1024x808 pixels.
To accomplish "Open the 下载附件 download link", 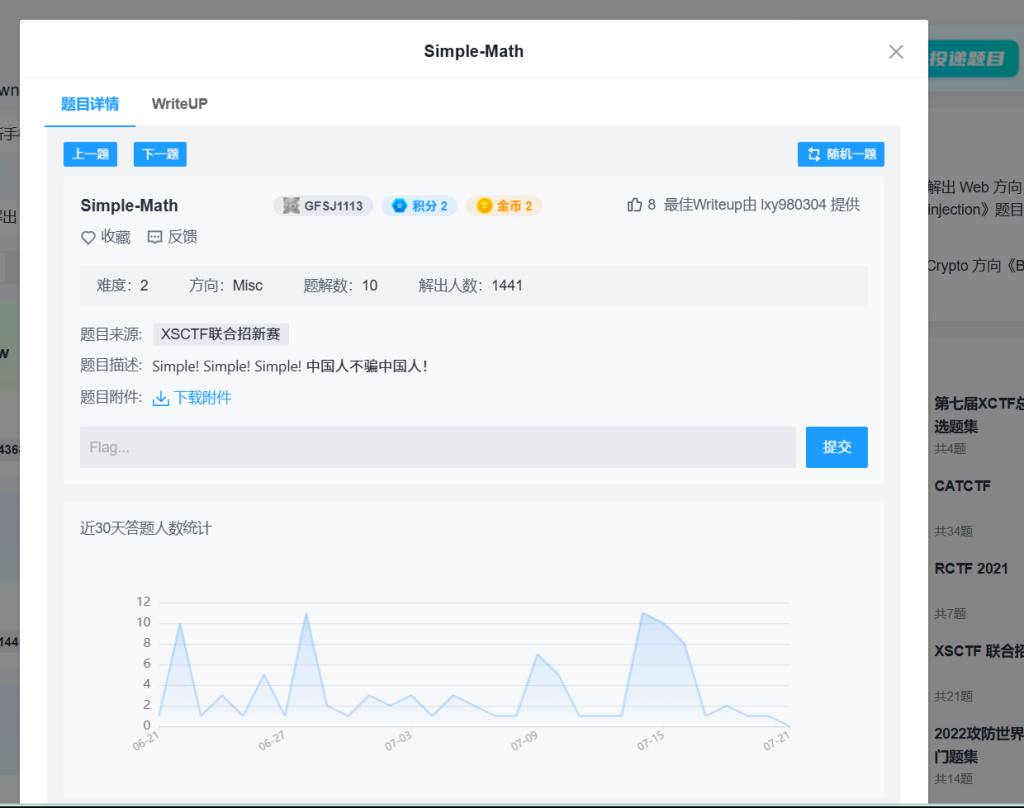I will point(202,398).
